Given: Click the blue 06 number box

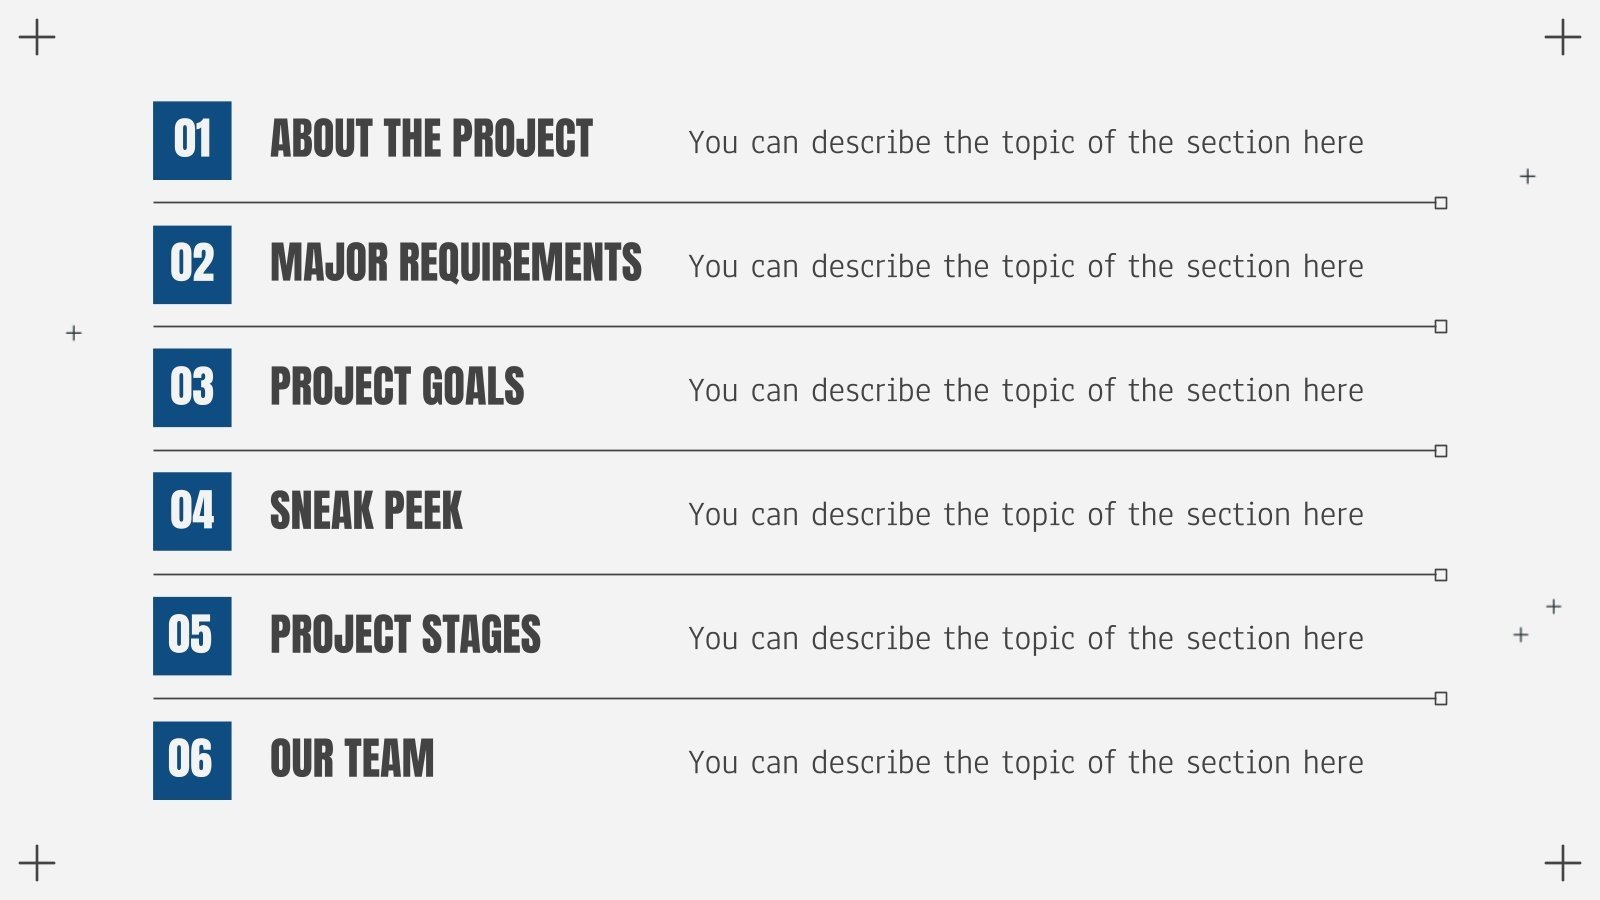Looking at the screenshot, I should point(192,760).
